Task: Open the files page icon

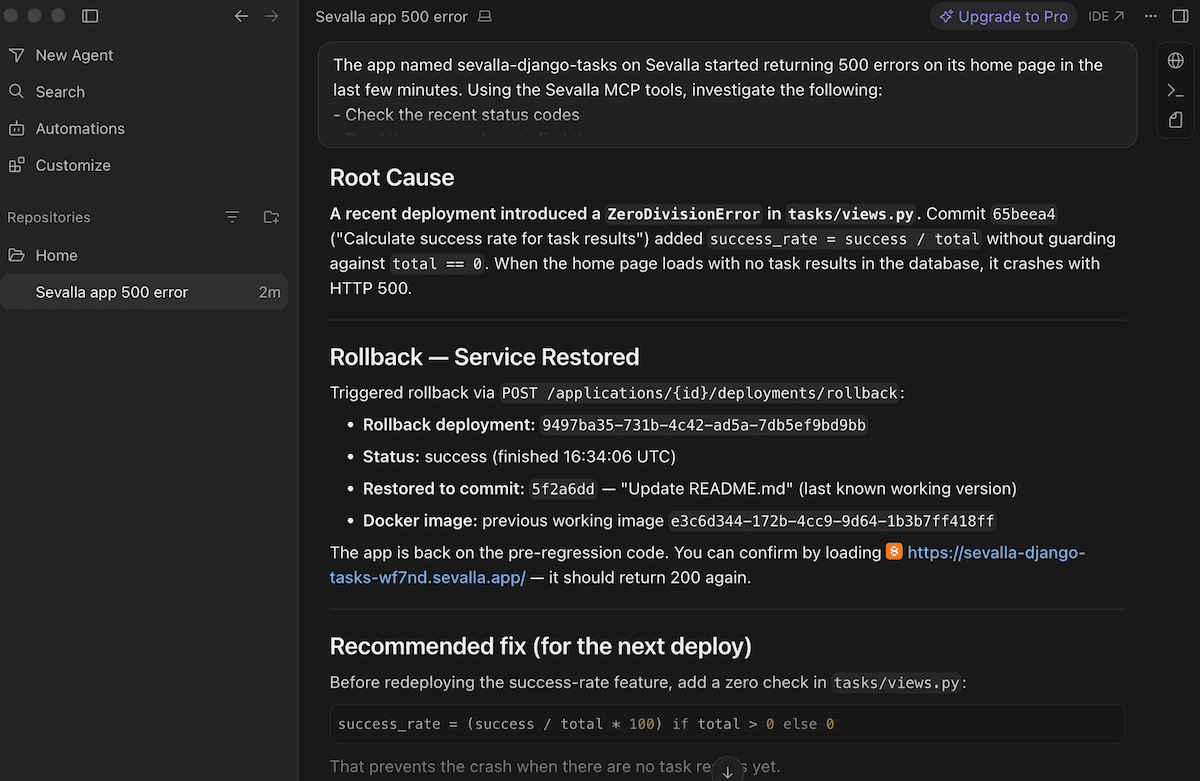Action: 1176,120
